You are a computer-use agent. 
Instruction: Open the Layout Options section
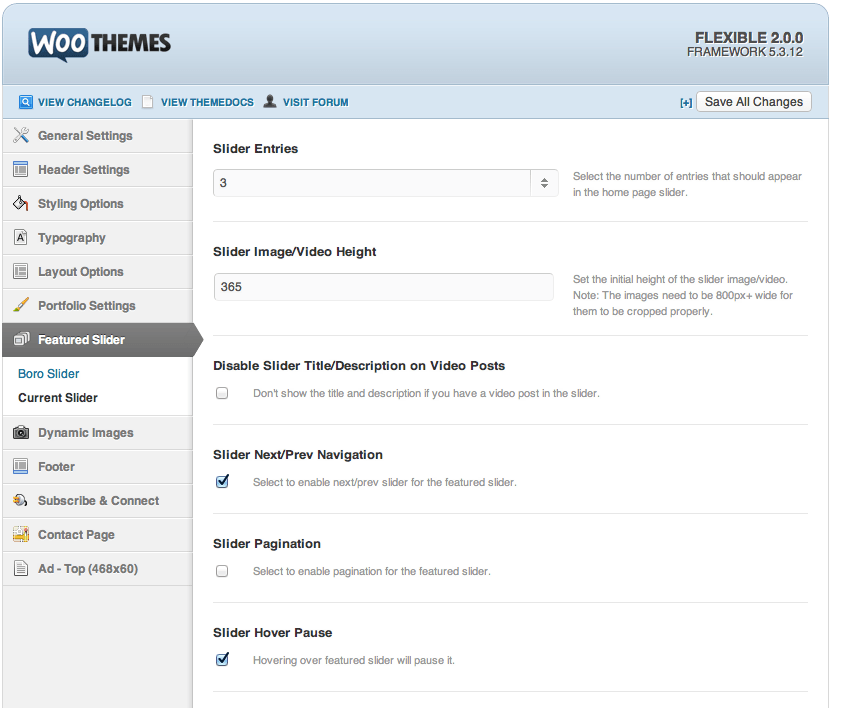click(80, 272)
